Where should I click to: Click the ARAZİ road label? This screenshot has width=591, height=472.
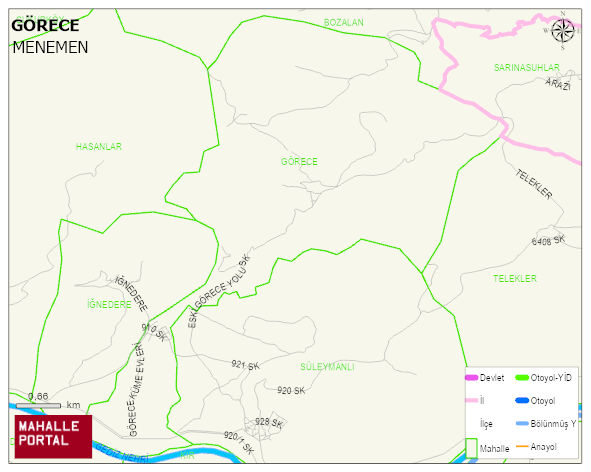pyautogui.click(x=558, y=84)
